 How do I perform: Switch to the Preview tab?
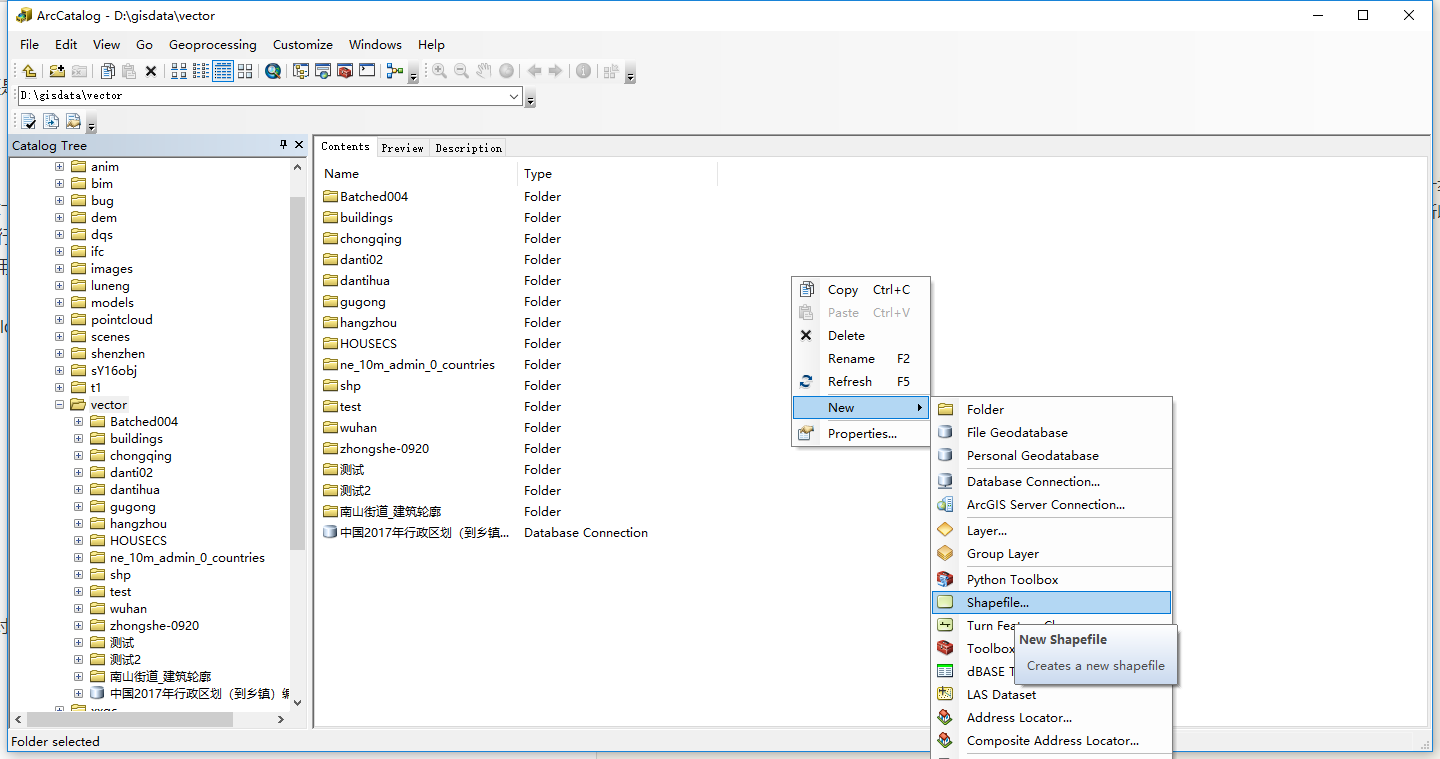[x=402, y=148]
